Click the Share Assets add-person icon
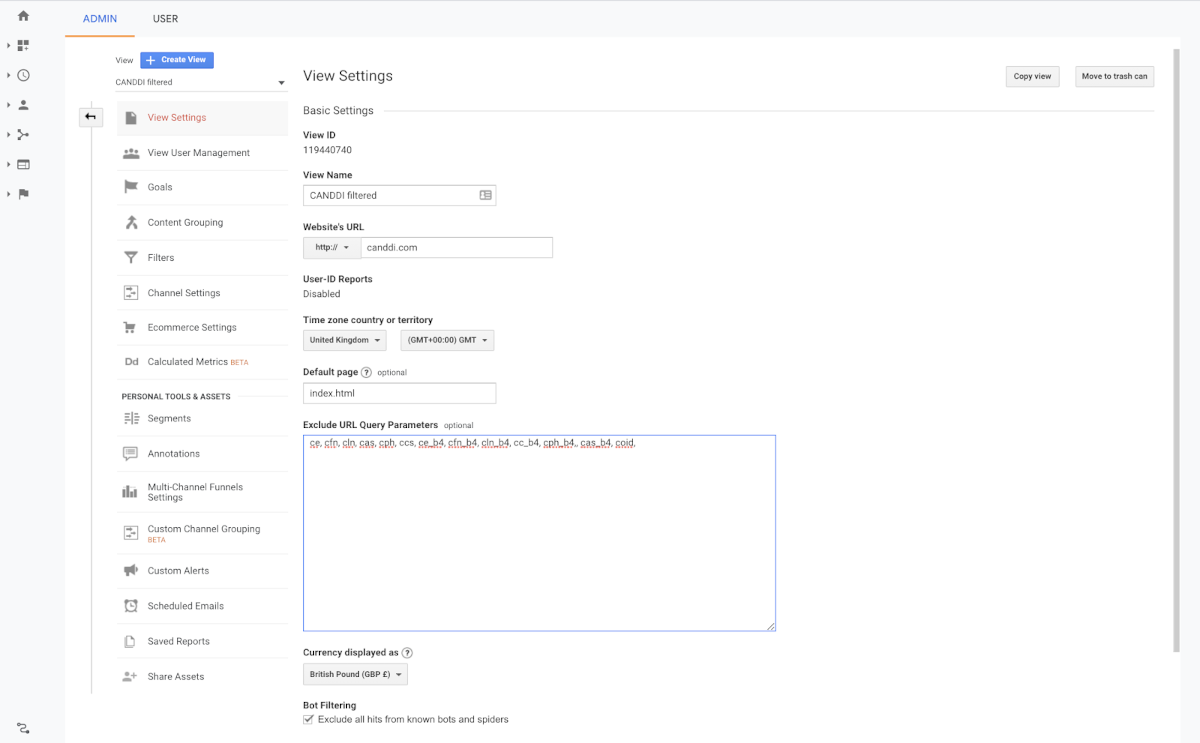Image resolution: width=1200 pixels, height=743 pixels. 130,677
